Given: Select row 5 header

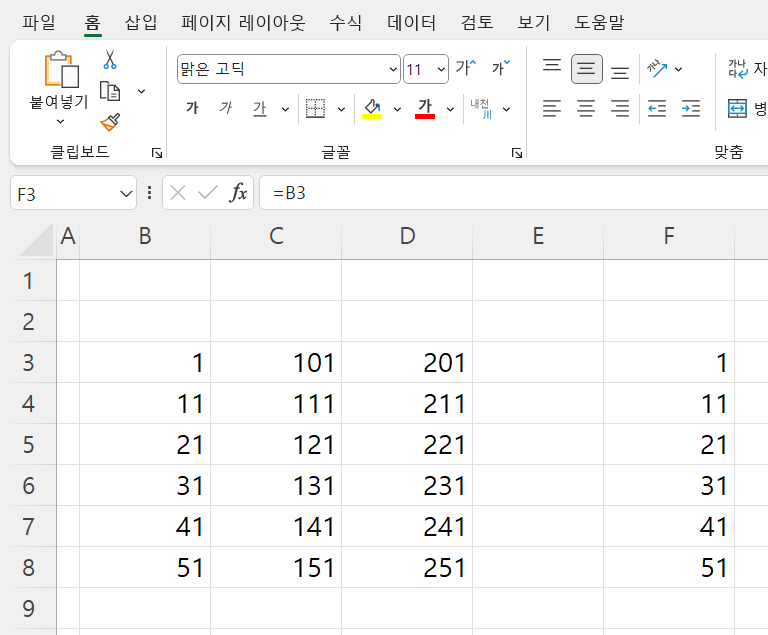Looking at the screenshot, I should click(28, 444).
